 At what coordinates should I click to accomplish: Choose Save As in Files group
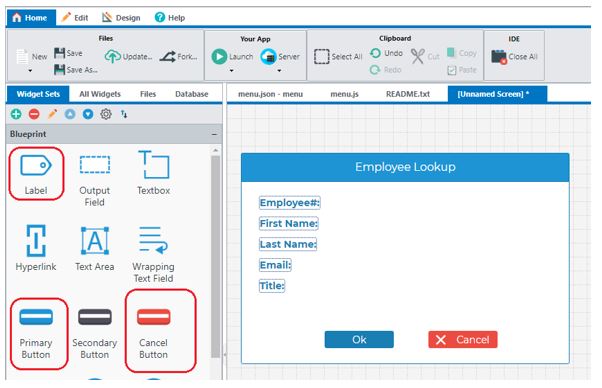pos(76,70)
